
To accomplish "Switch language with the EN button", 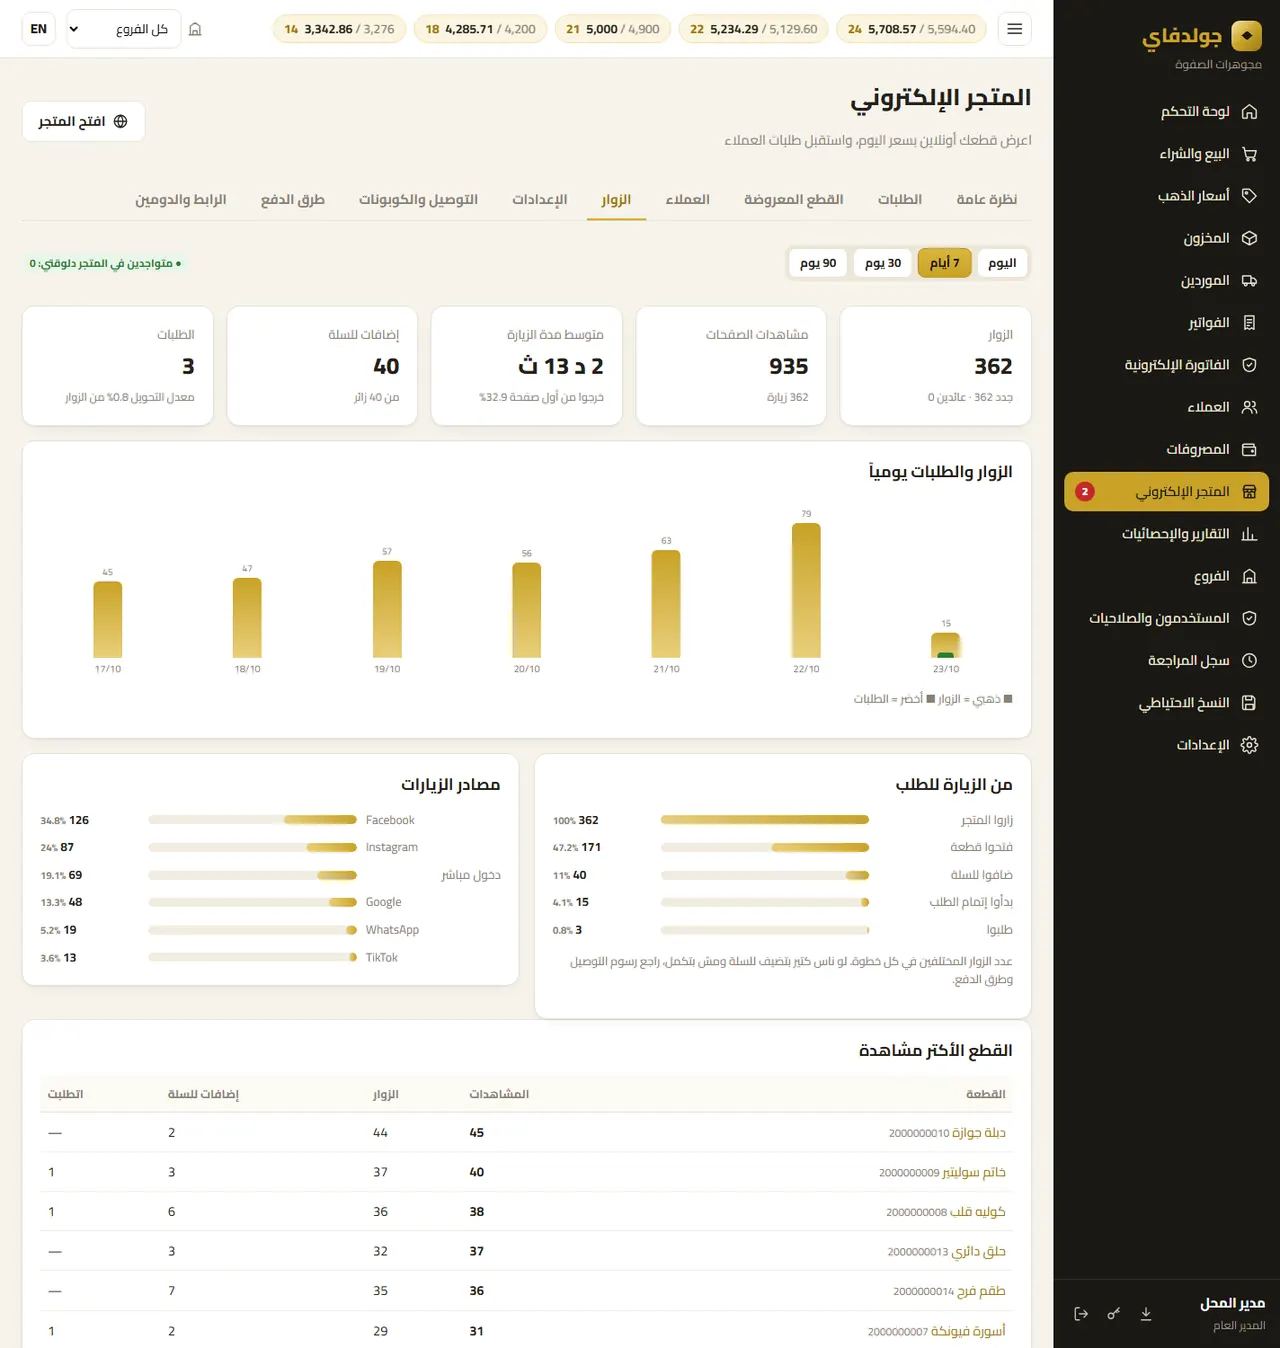I will [39, 29].
